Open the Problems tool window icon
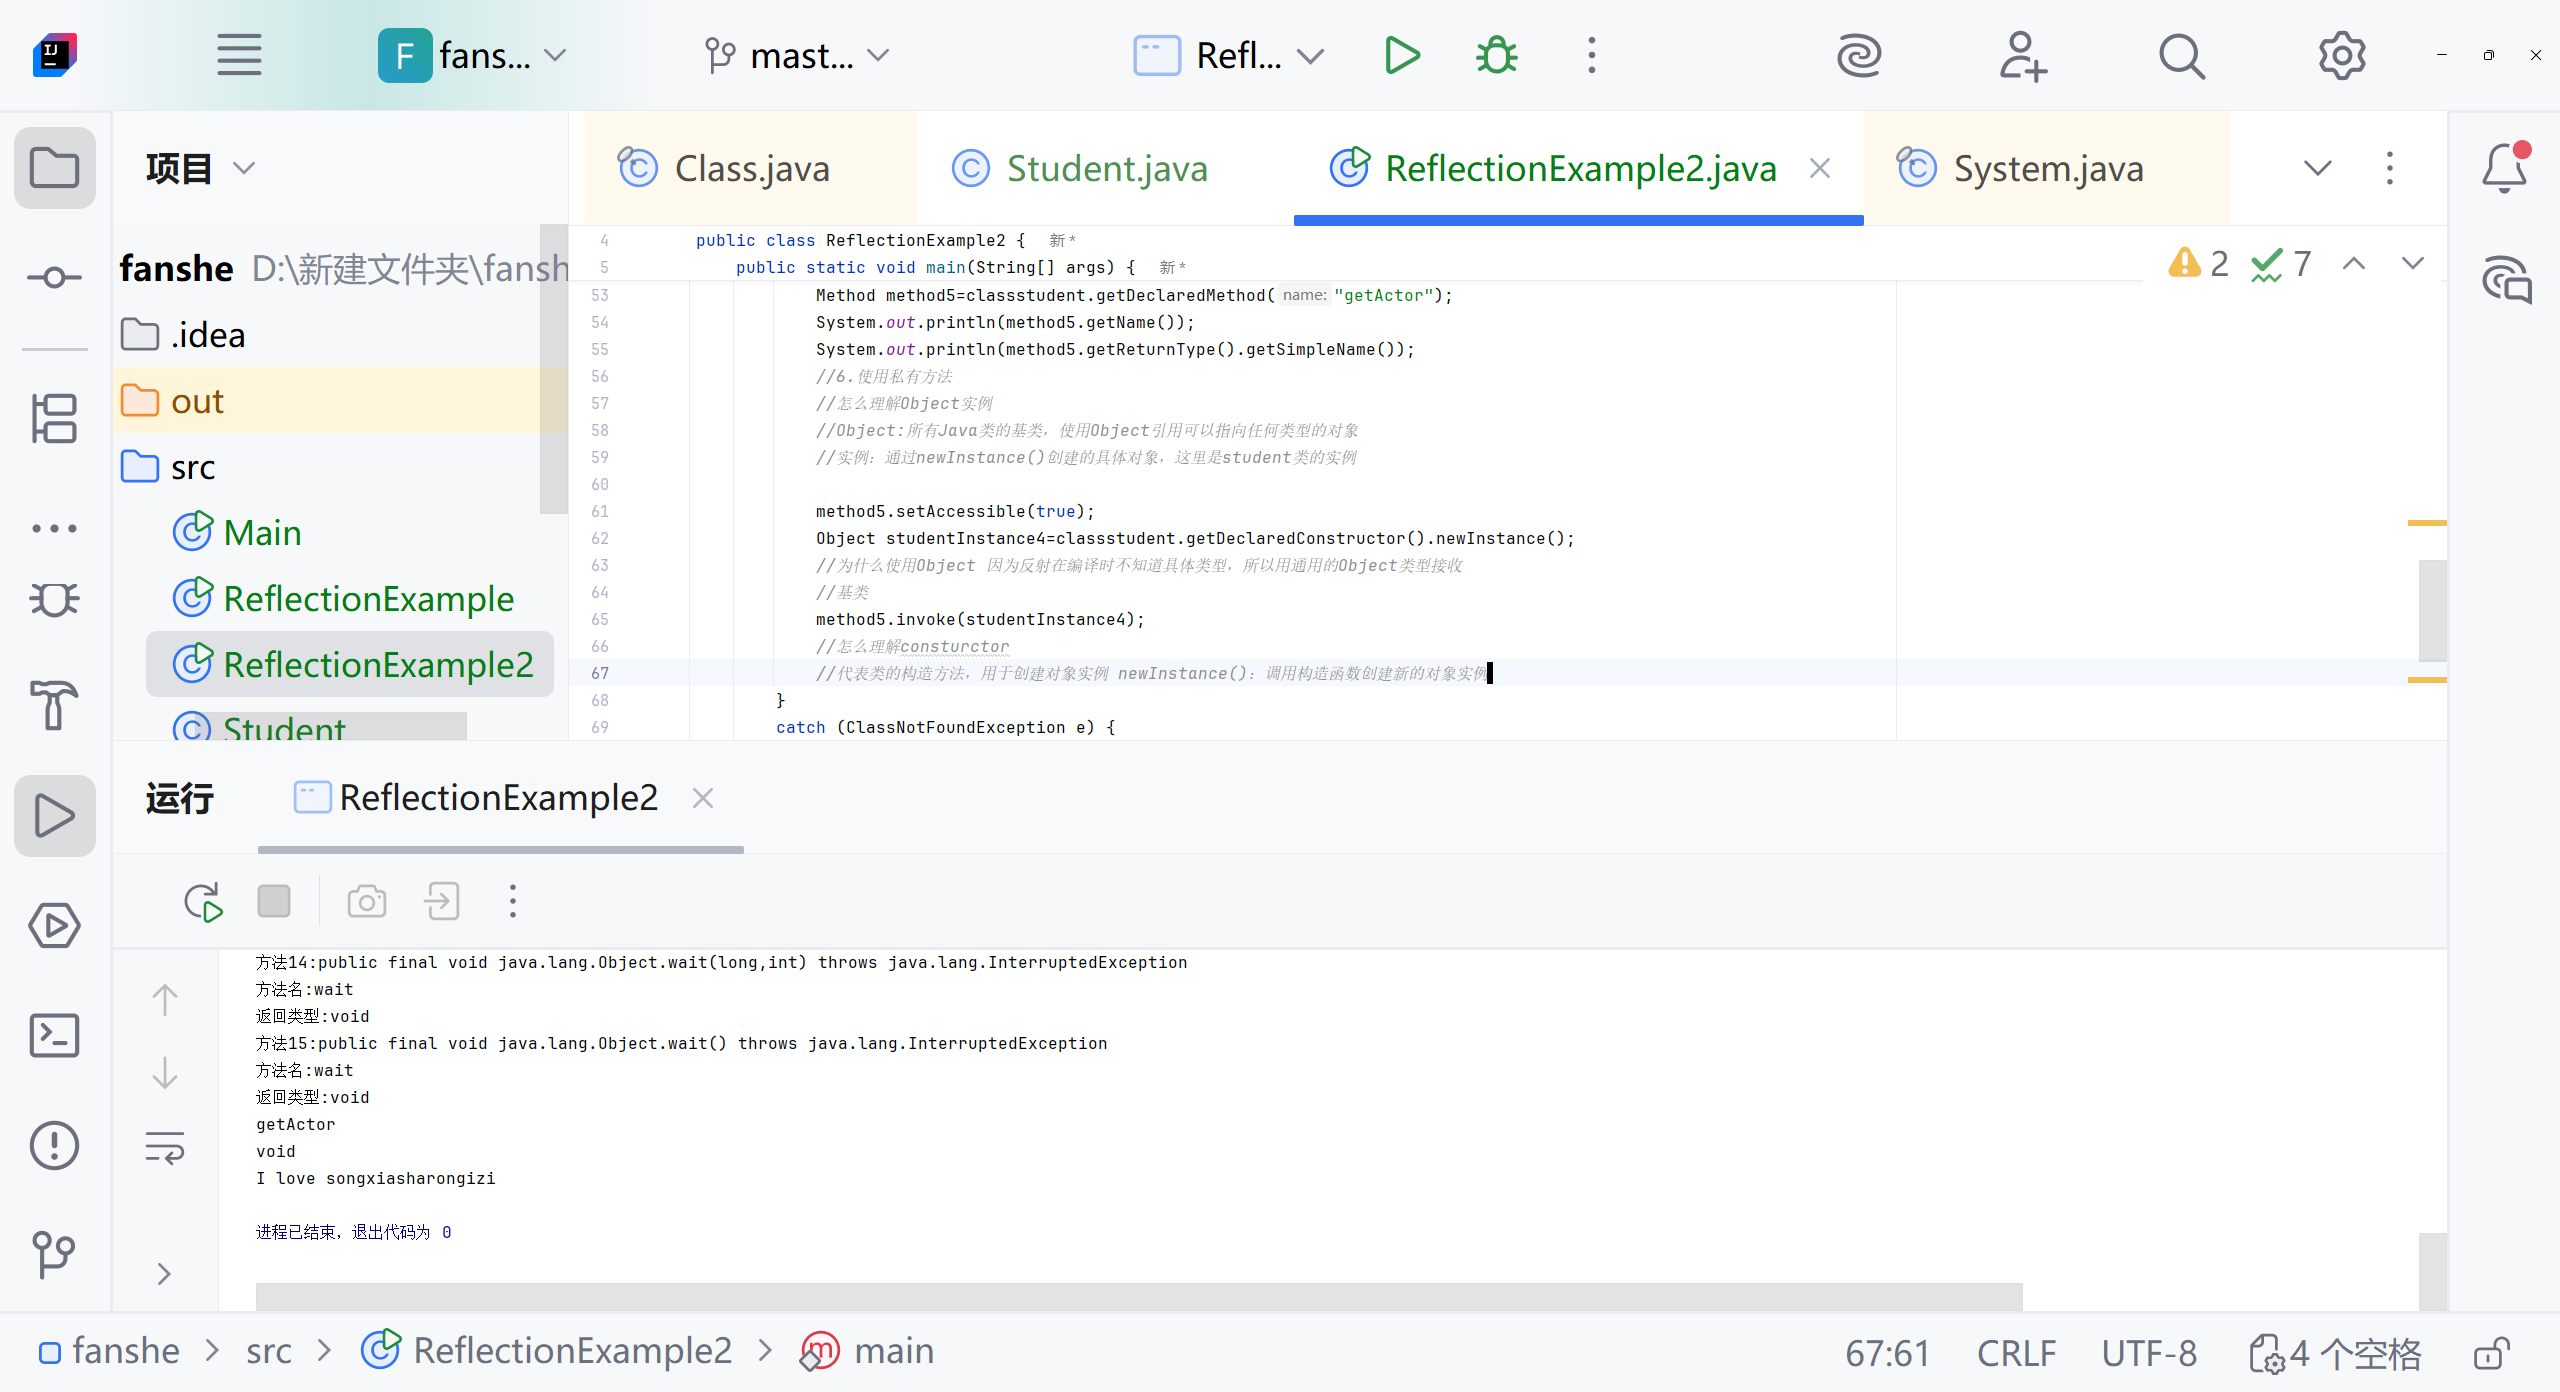The image size is (2560, 1392). 54,1145
